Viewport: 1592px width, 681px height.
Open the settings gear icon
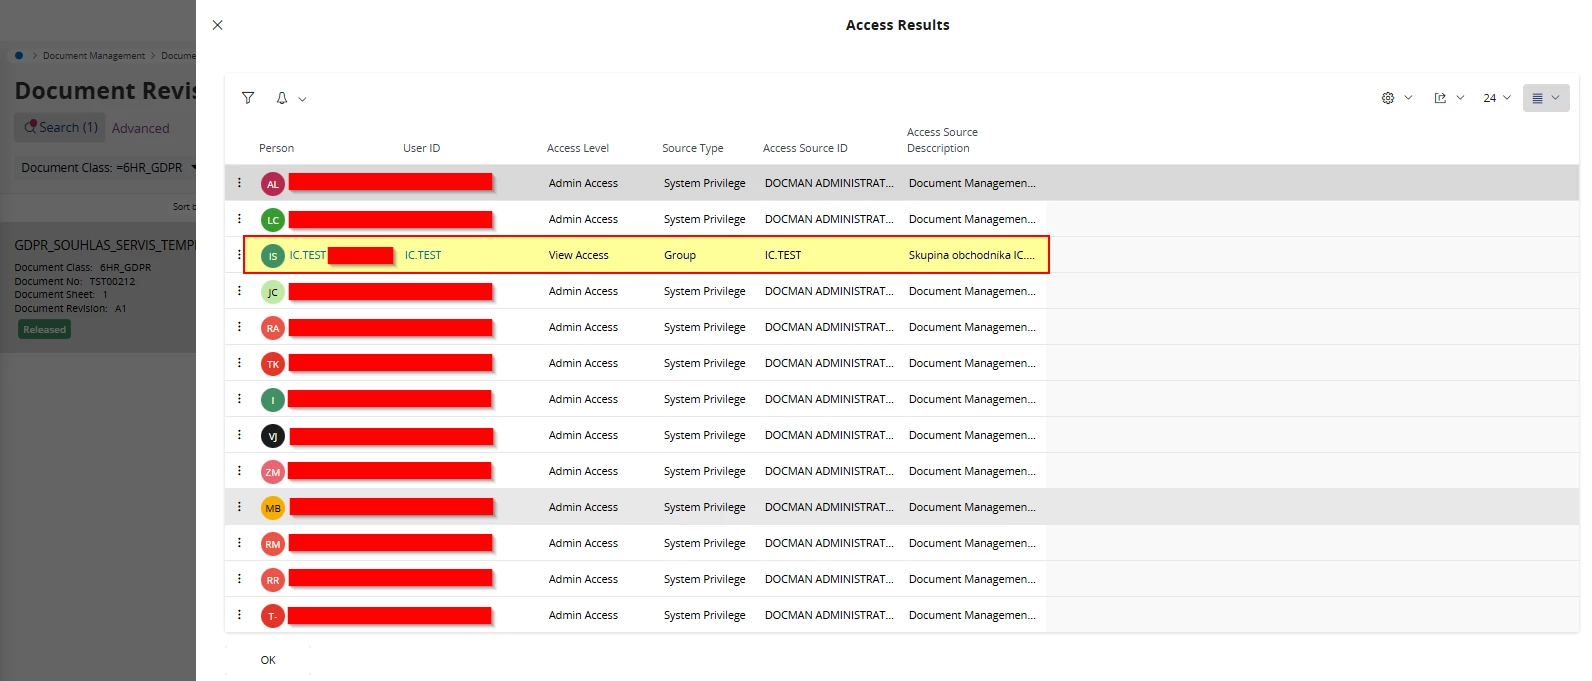pyautogui.click(x=1388, y=98)
